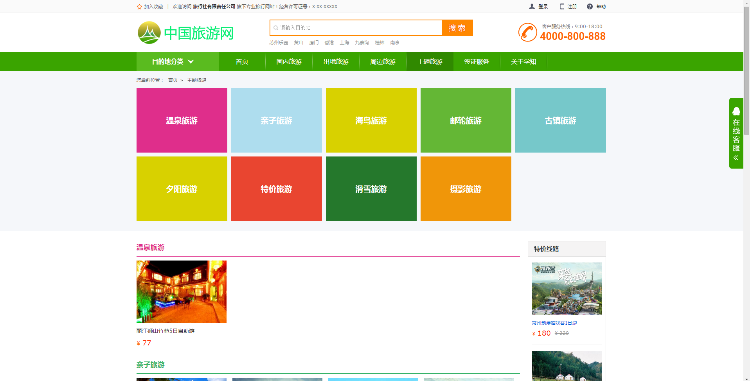
Task: Click the register icon in the top bar
Action: point(562,7)
